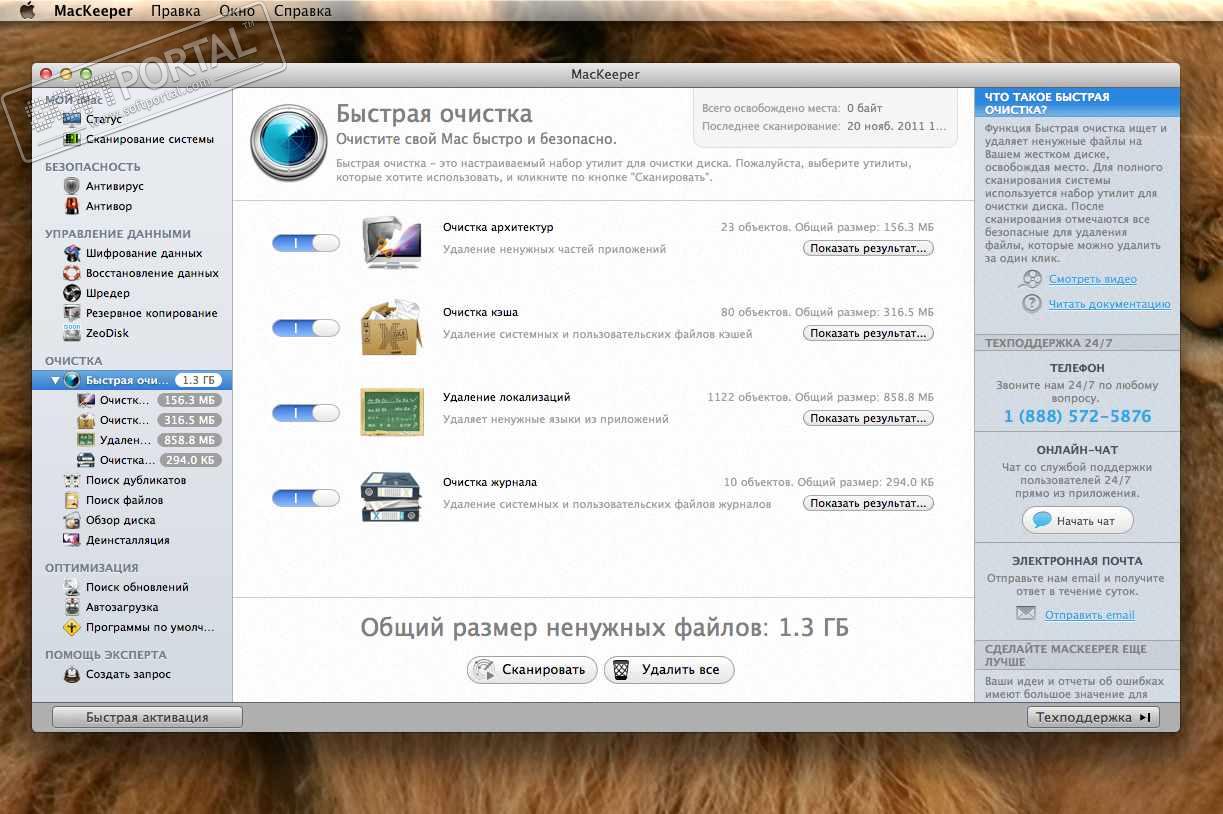Click the Быстрая активация button

tap(147, 717)
